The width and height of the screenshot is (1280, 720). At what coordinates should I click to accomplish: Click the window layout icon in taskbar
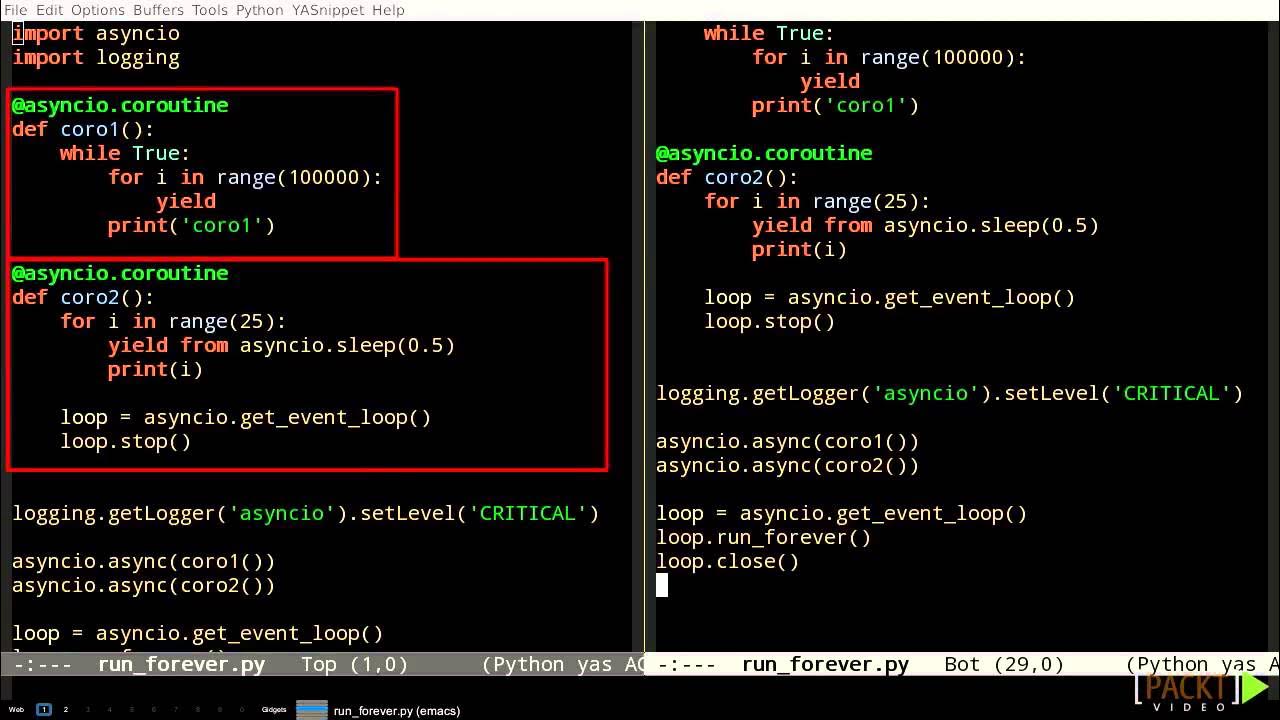pos(312,710)
